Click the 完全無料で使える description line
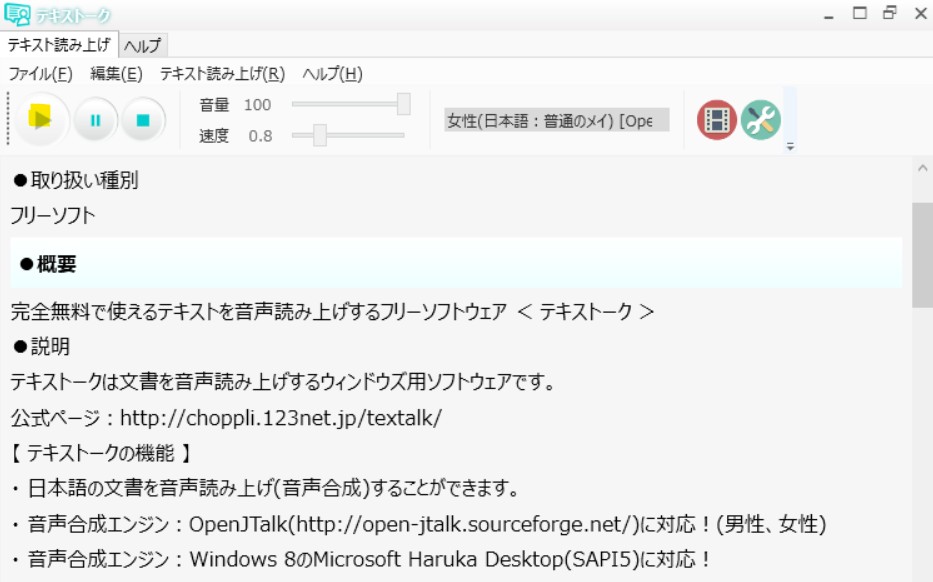Image resolution: width=933 pixels, height=582 pixels. 332,311
